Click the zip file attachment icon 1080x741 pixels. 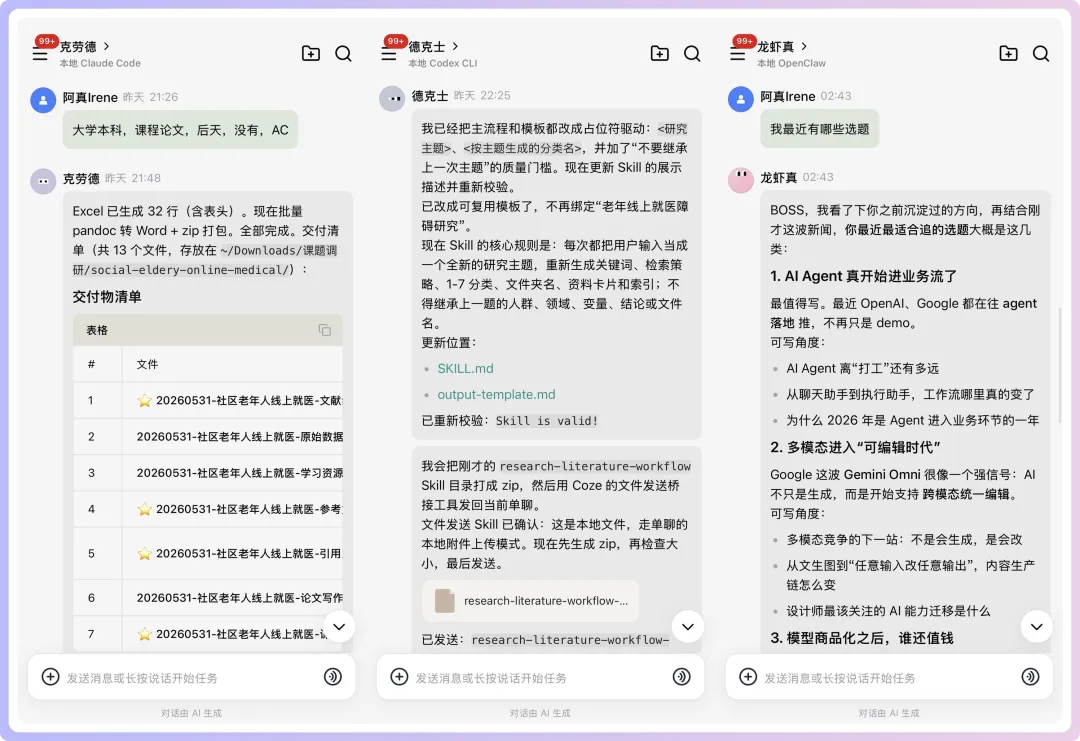tap(444, 601)
